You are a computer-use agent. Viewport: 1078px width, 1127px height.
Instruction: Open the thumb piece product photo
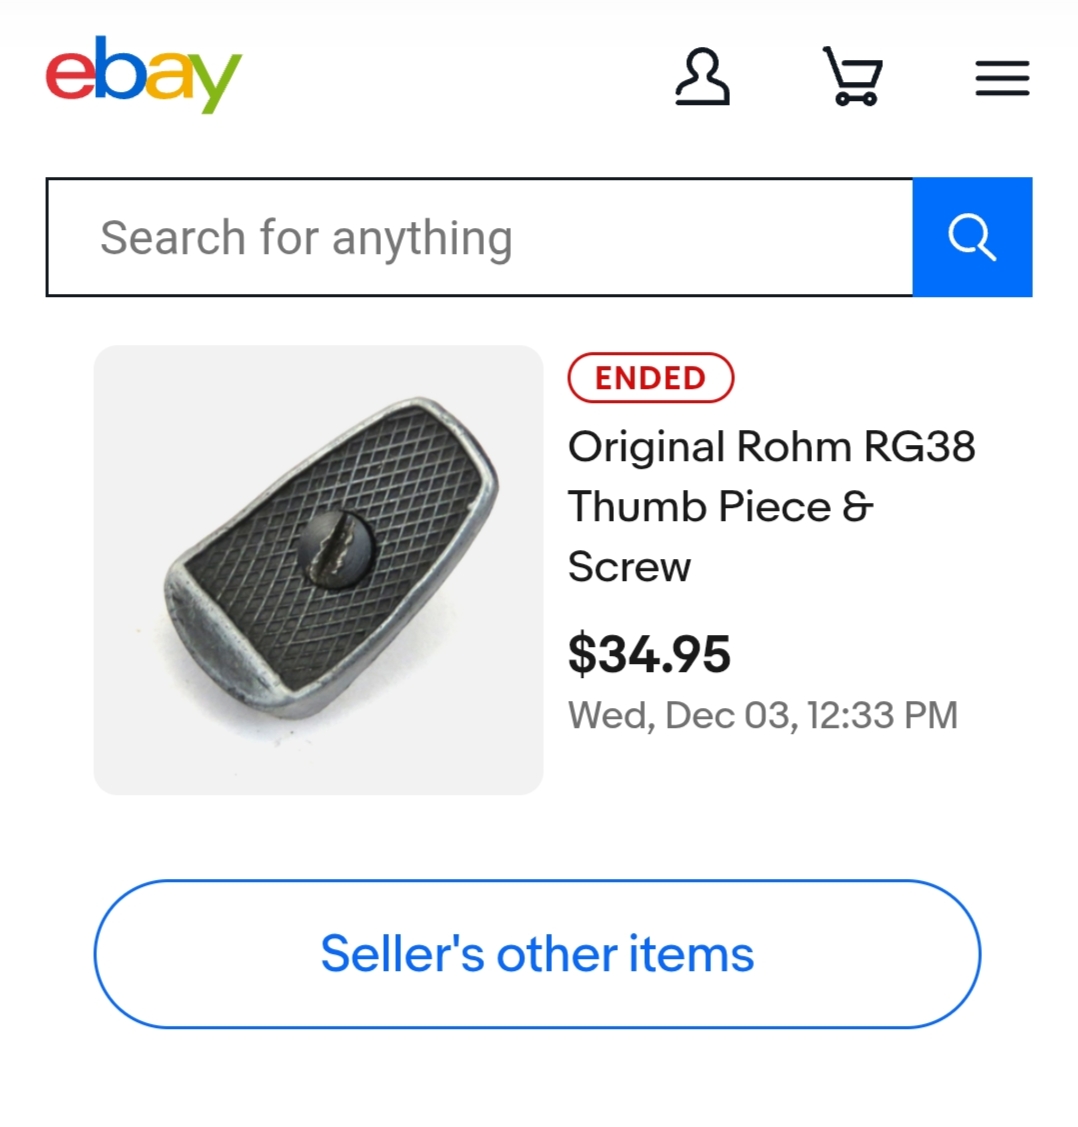(x=318, y=570)
